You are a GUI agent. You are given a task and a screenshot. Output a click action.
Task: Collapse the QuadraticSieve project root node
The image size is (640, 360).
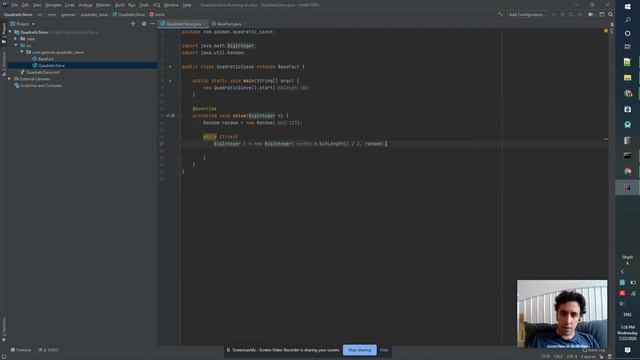[10, 32]
